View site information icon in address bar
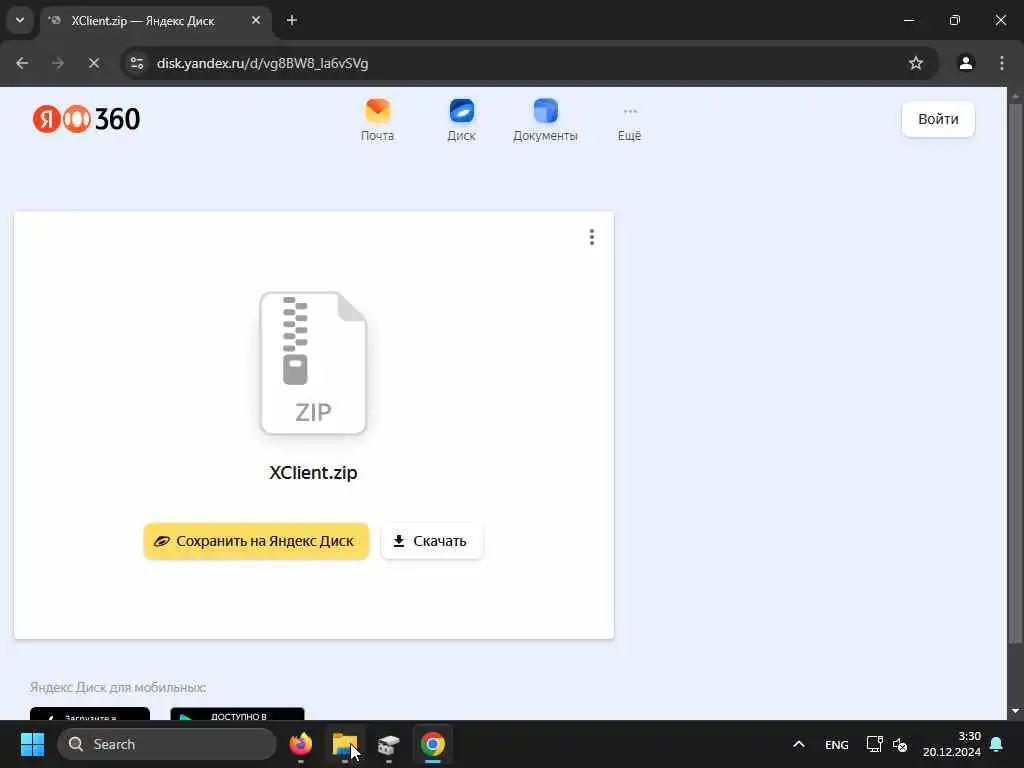Image resolution: width=1024 pixels, height=768 pixels. coord(137,63)
